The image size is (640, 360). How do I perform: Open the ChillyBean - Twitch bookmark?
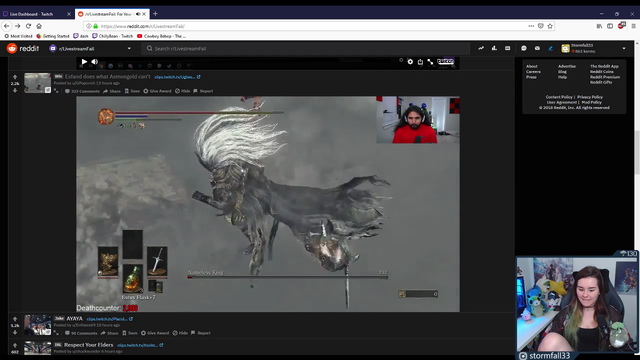[x=112, y=36]
